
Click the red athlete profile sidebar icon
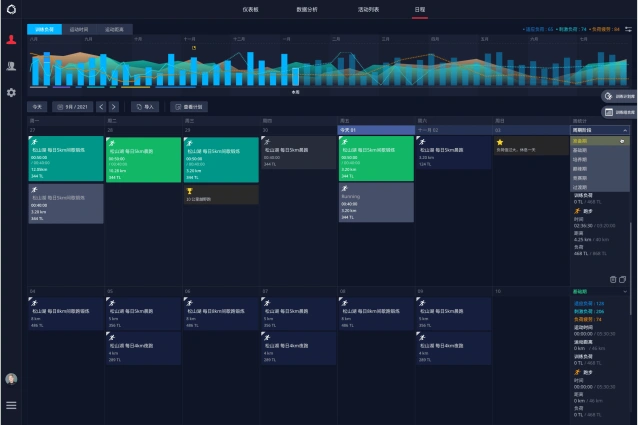[x=11, y=40]
